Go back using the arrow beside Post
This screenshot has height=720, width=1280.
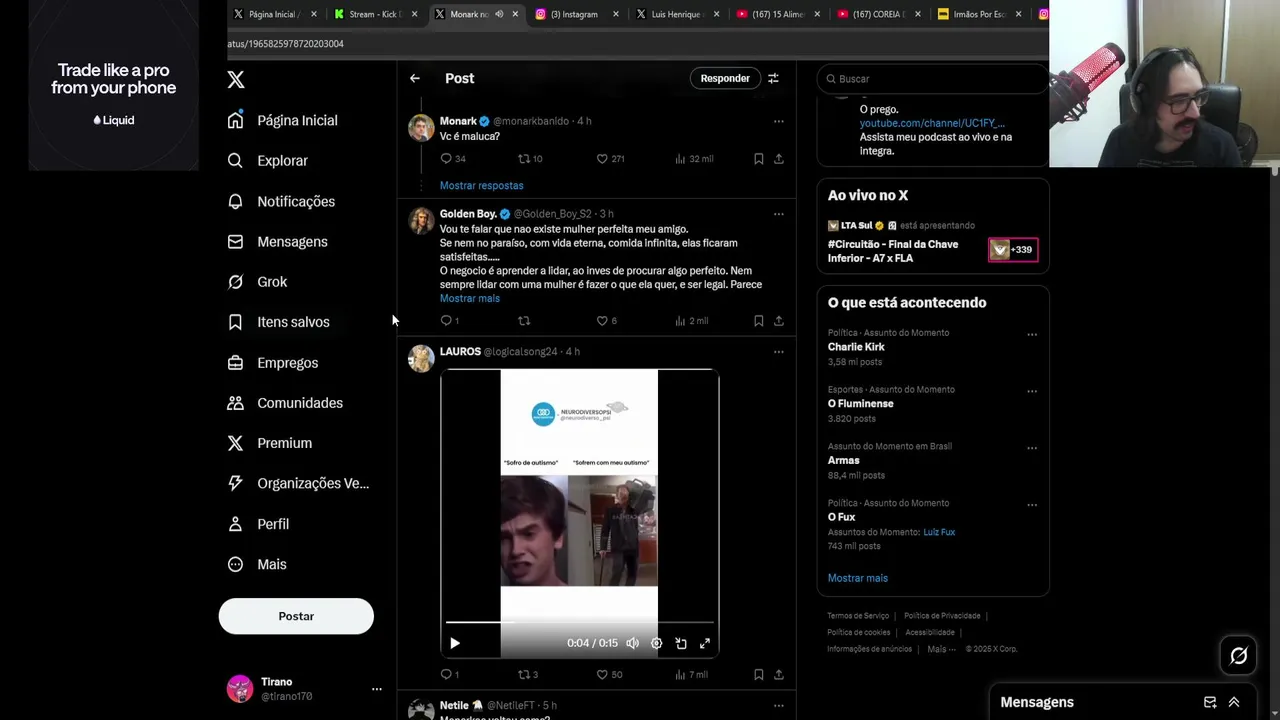pos(415,78)
